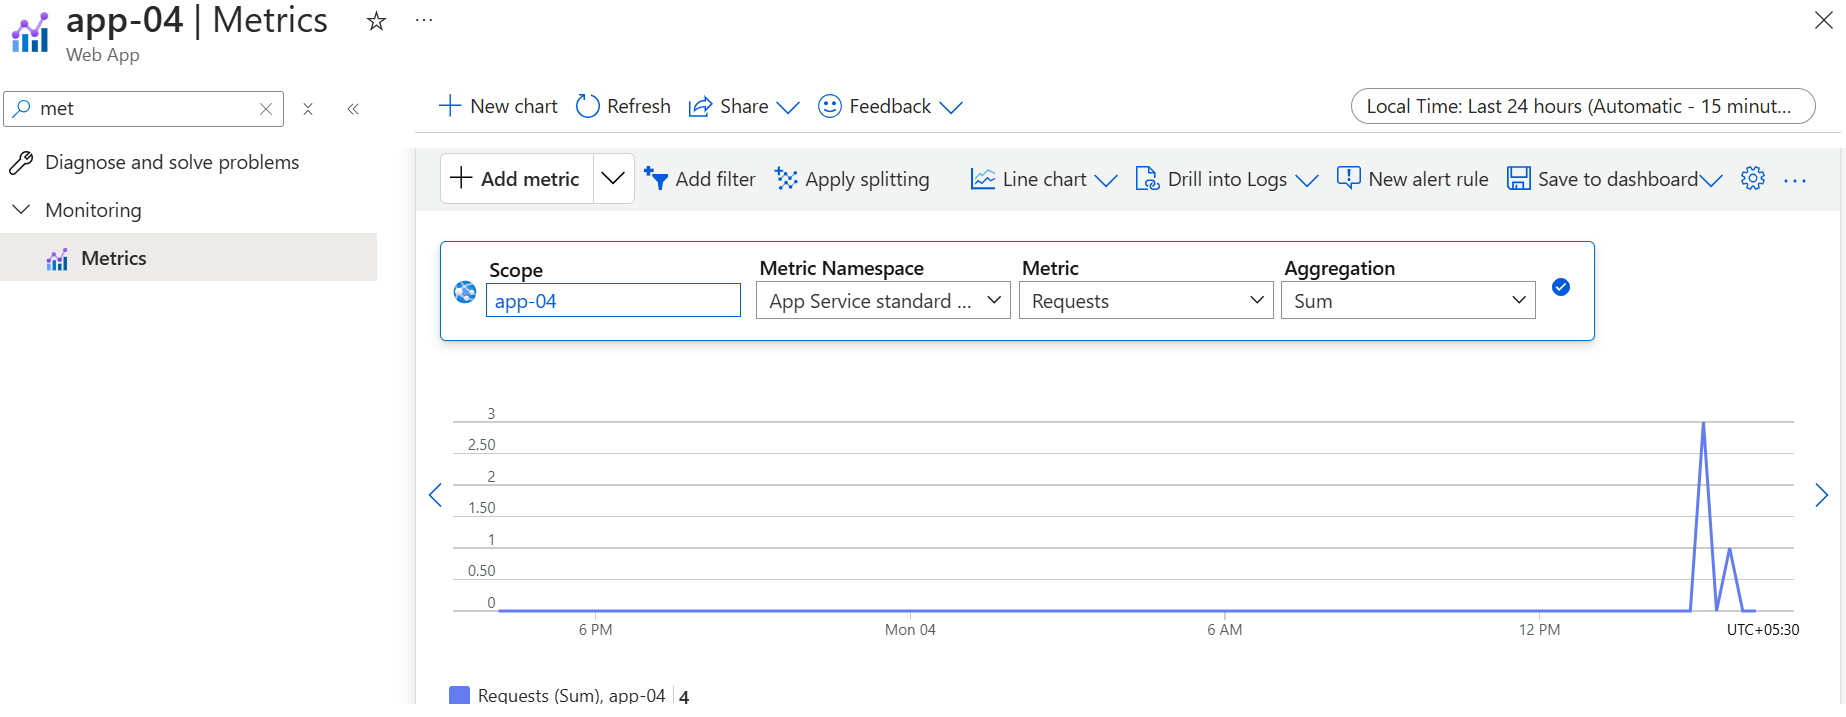Expand the Add metric dropdown arrow
Image resolution: width=1846 pixels, height=717 pixels.
pyautogui.click(x=613, y=179)
